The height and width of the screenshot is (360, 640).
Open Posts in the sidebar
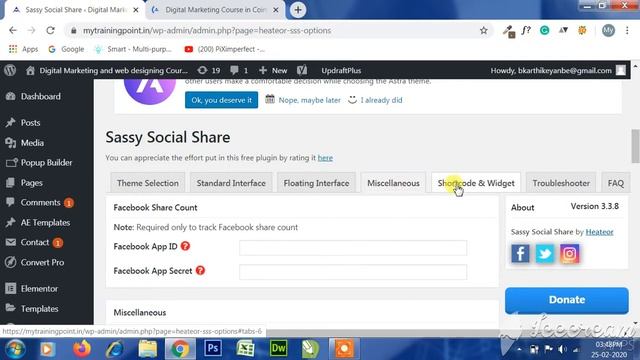31,122
